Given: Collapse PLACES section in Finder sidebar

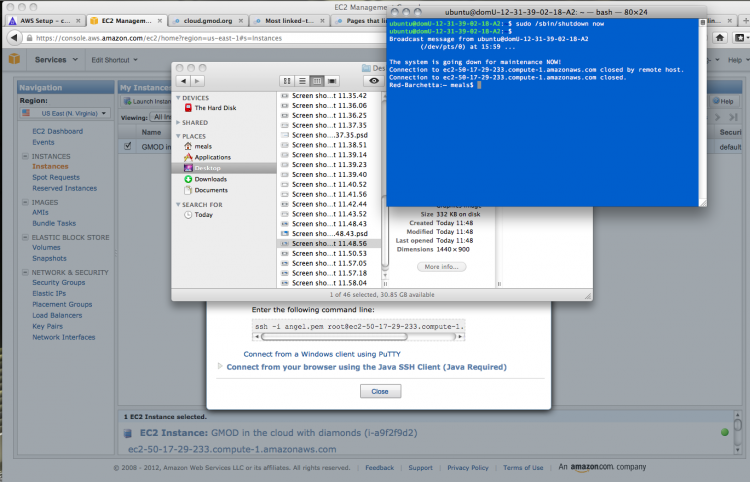Looking at the screenshot, I should 178,136.
